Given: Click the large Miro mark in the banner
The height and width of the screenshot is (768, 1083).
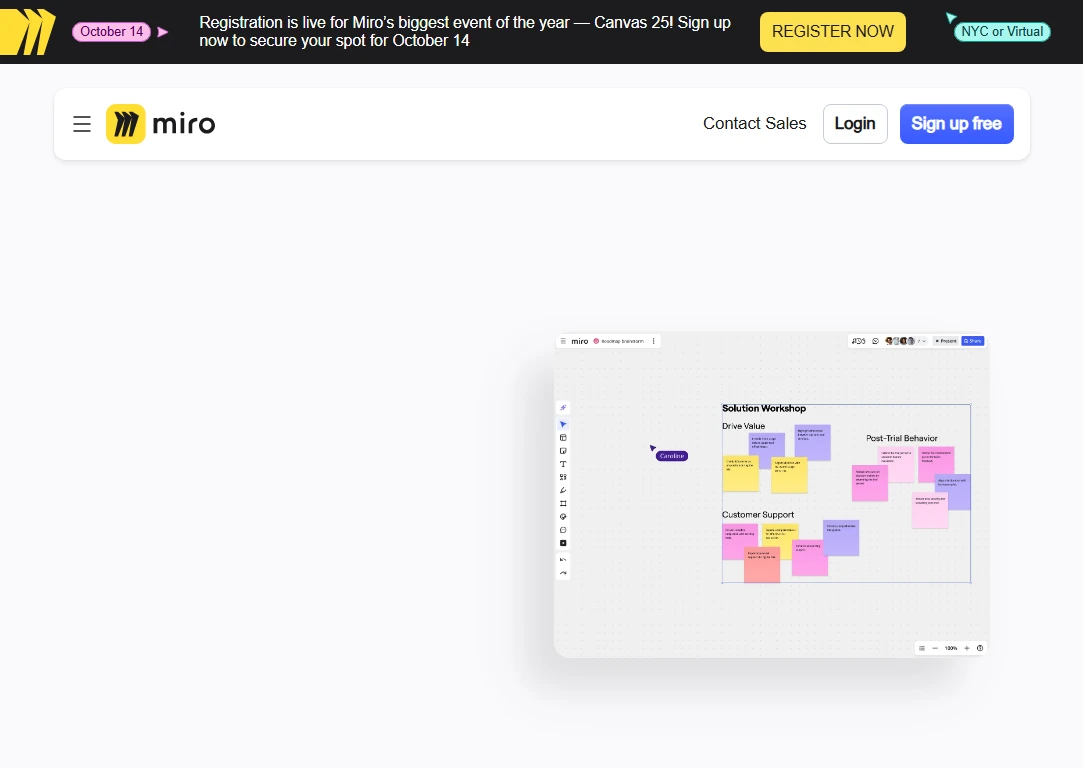Looking at the screenshot, I should pyautogui.click(x=28, y=32).
